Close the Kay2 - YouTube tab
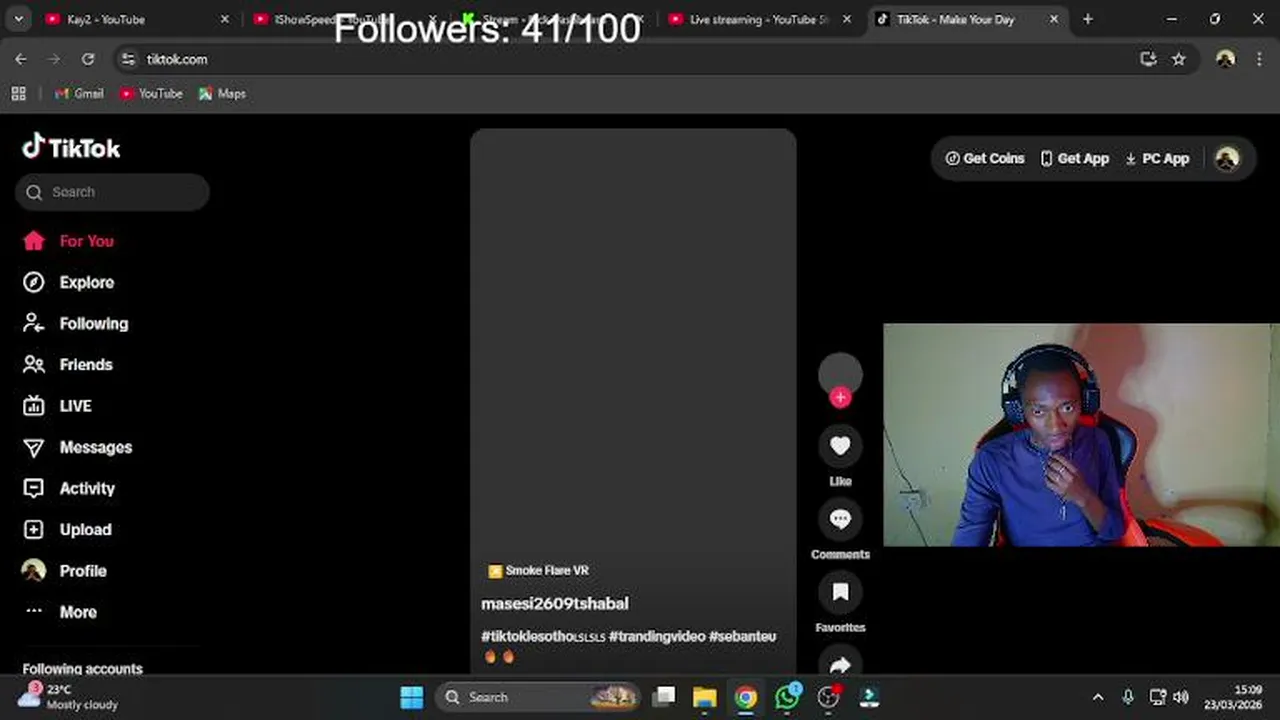The image size is (1280, 720). click(x=224, y=19)
